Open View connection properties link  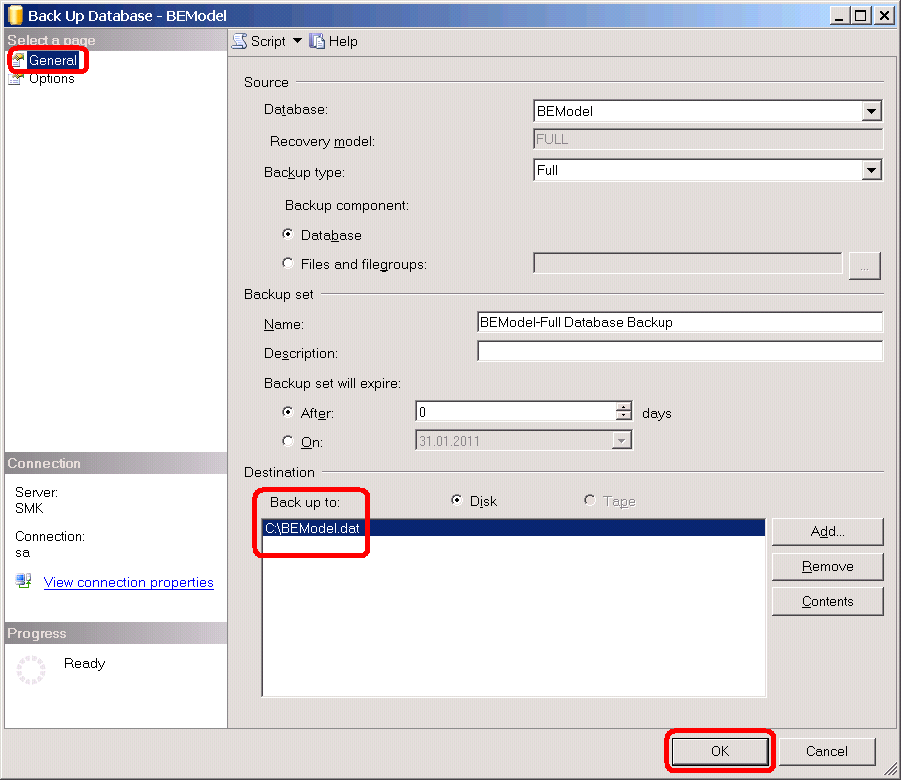tap(128, 582)
